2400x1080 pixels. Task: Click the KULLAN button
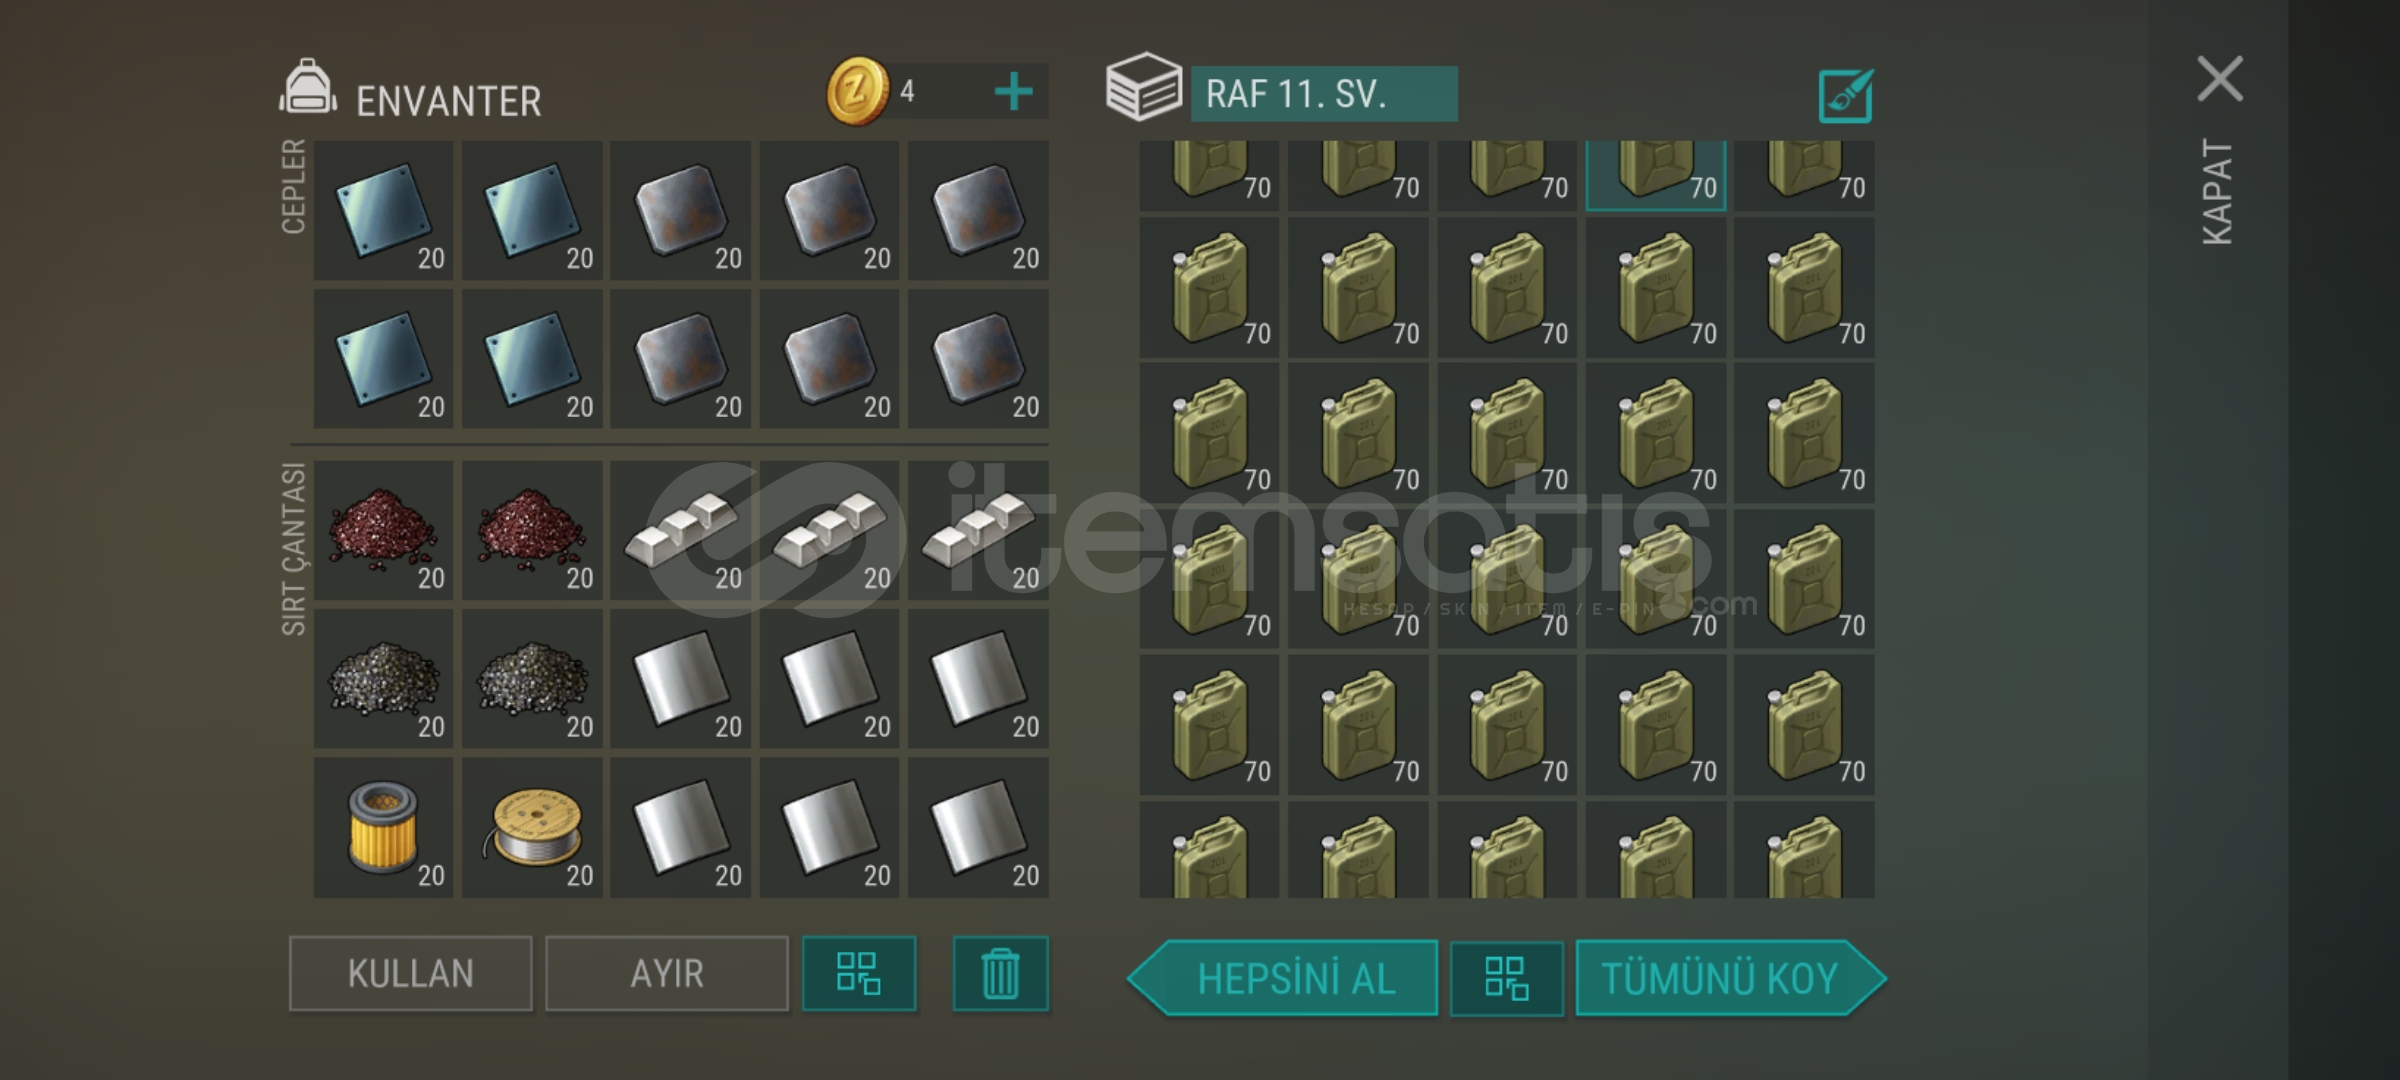pos(411,974)
